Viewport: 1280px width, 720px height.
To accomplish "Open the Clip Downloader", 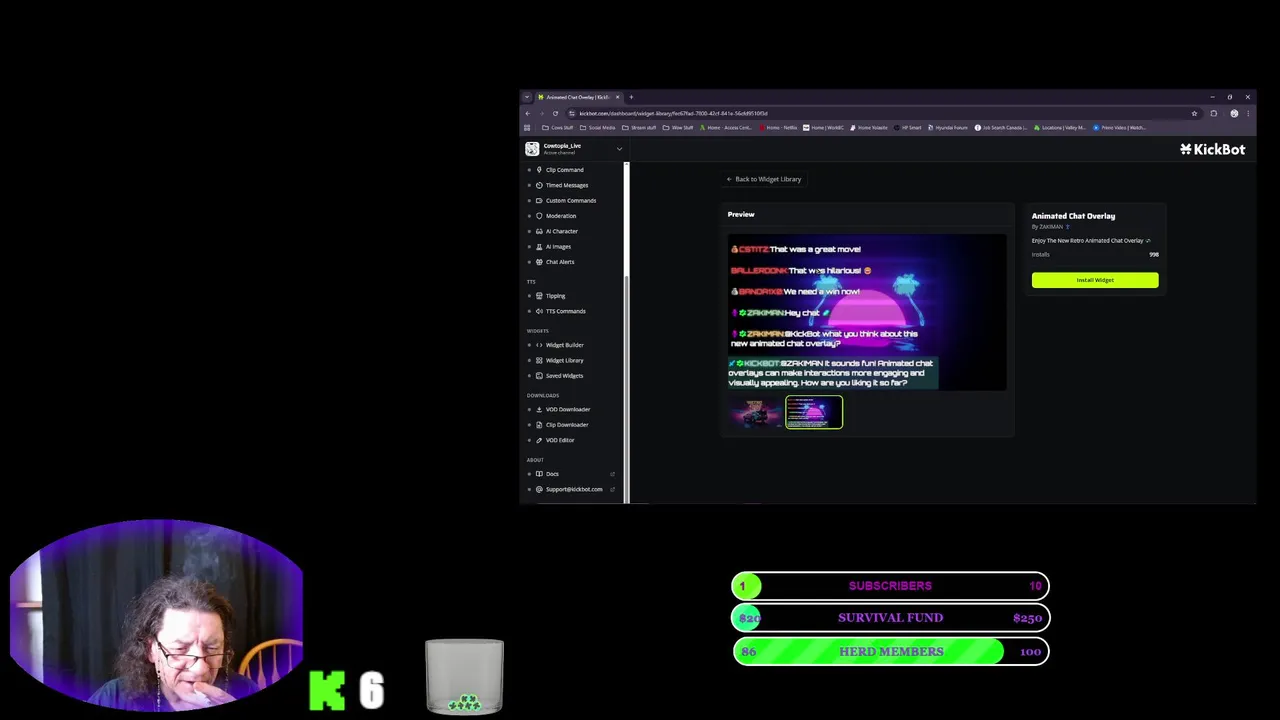I will [566, 425].
